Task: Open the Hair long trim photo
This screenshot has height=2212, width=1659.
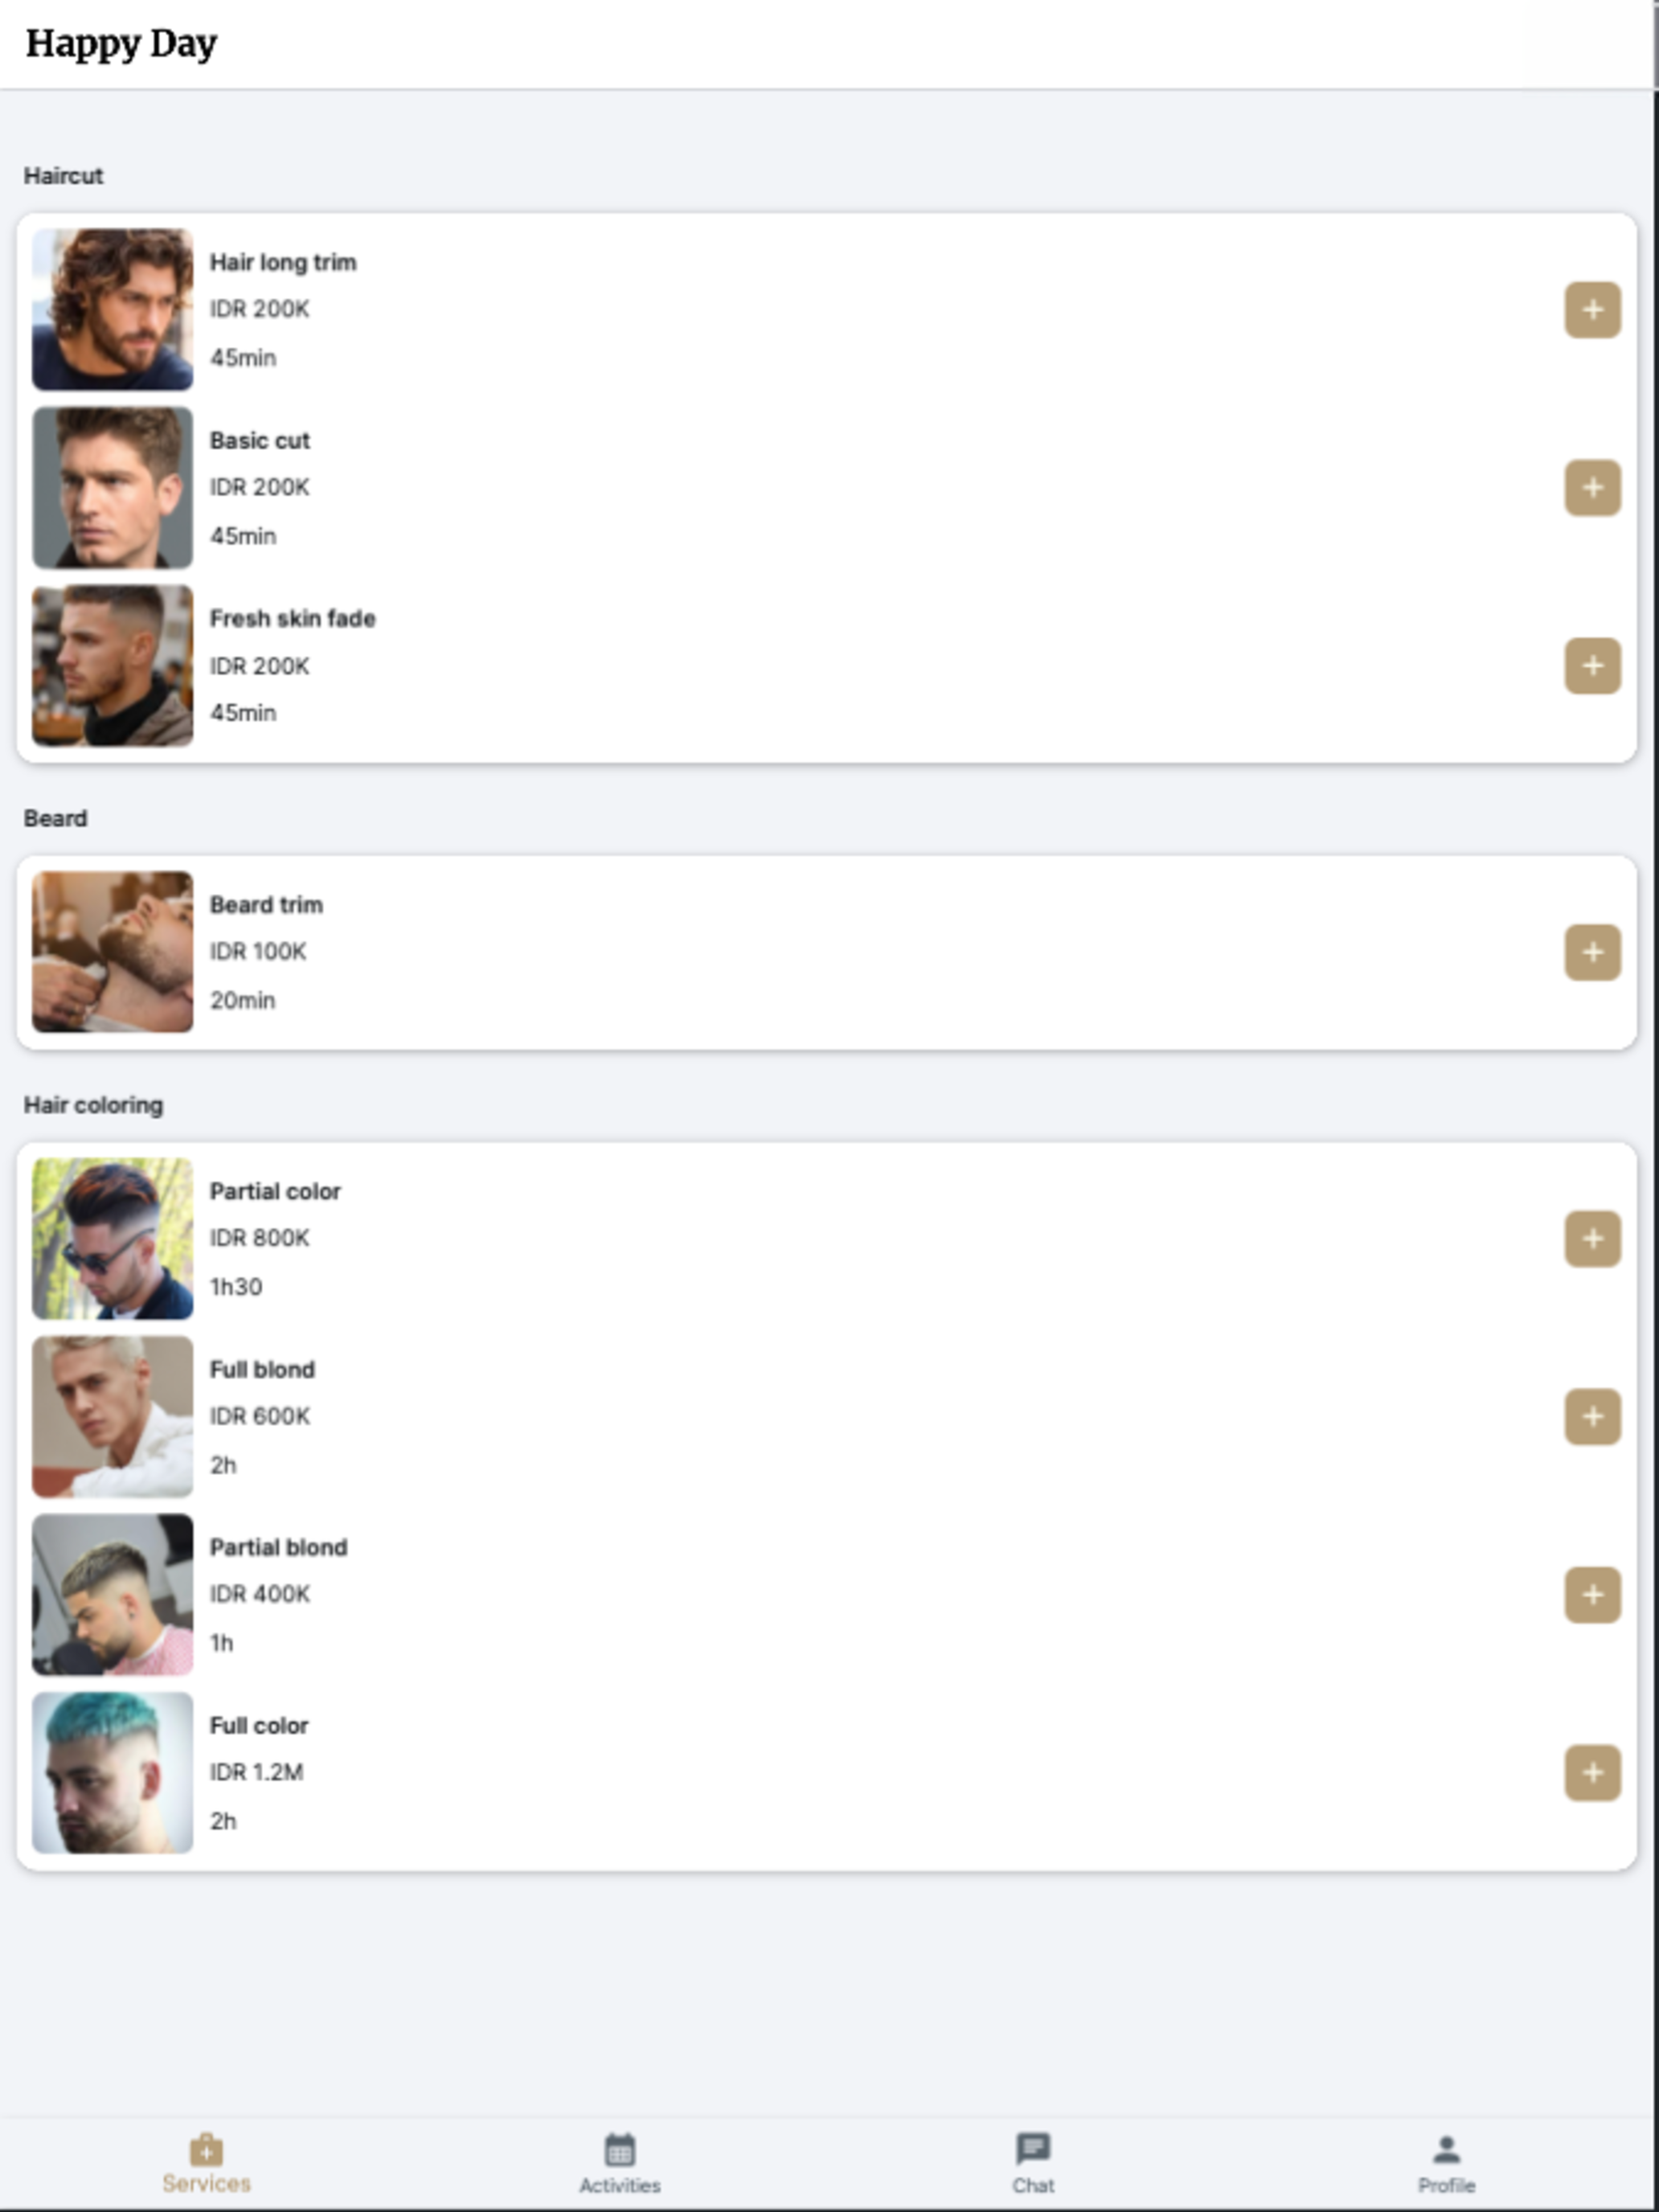Action: (x=112, y=309)
